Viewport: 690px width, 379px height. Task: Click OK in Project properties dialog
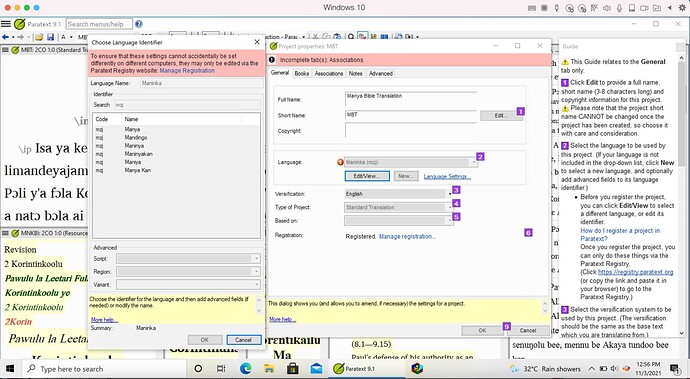click(482, 330)
